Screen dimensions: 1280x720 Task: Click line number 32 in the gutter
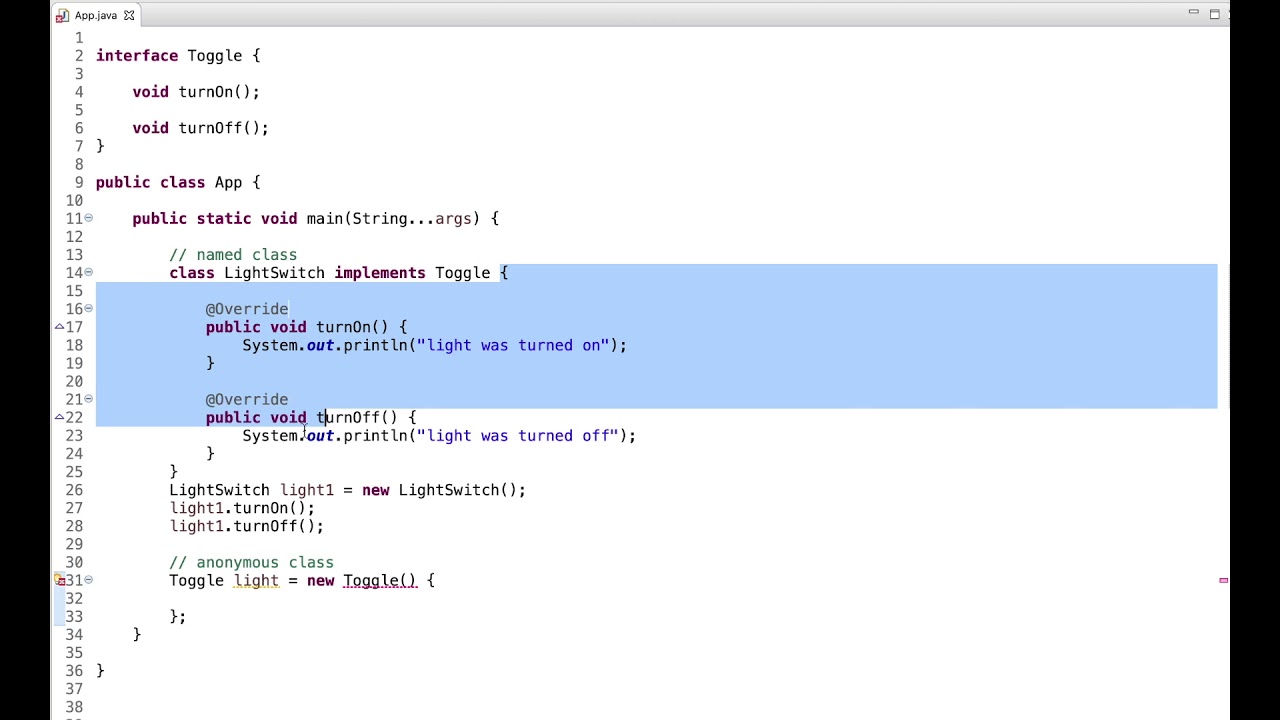point(74,598)
